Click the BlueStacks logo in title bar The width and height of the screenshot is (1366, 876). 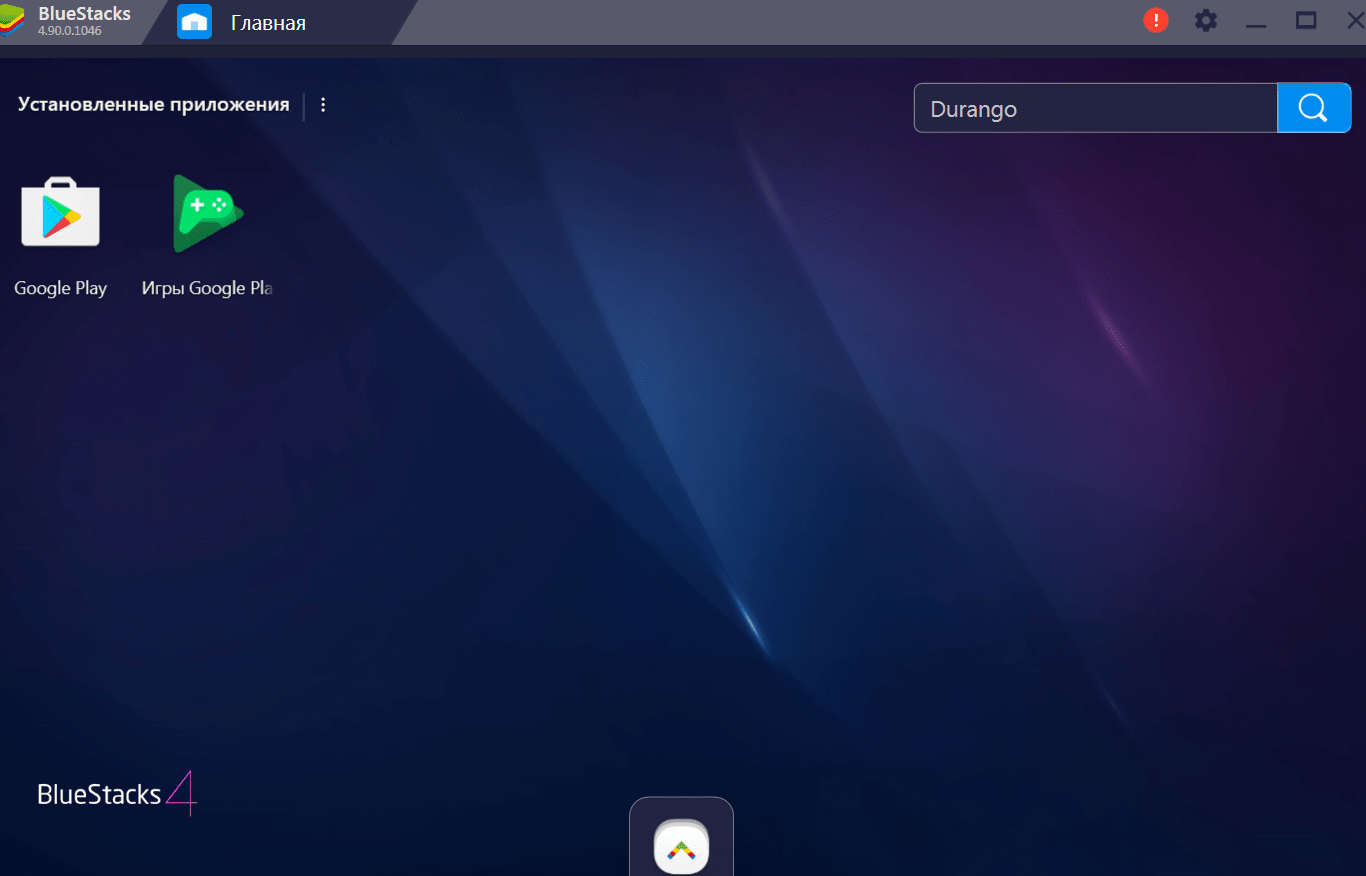coord(11,20)
